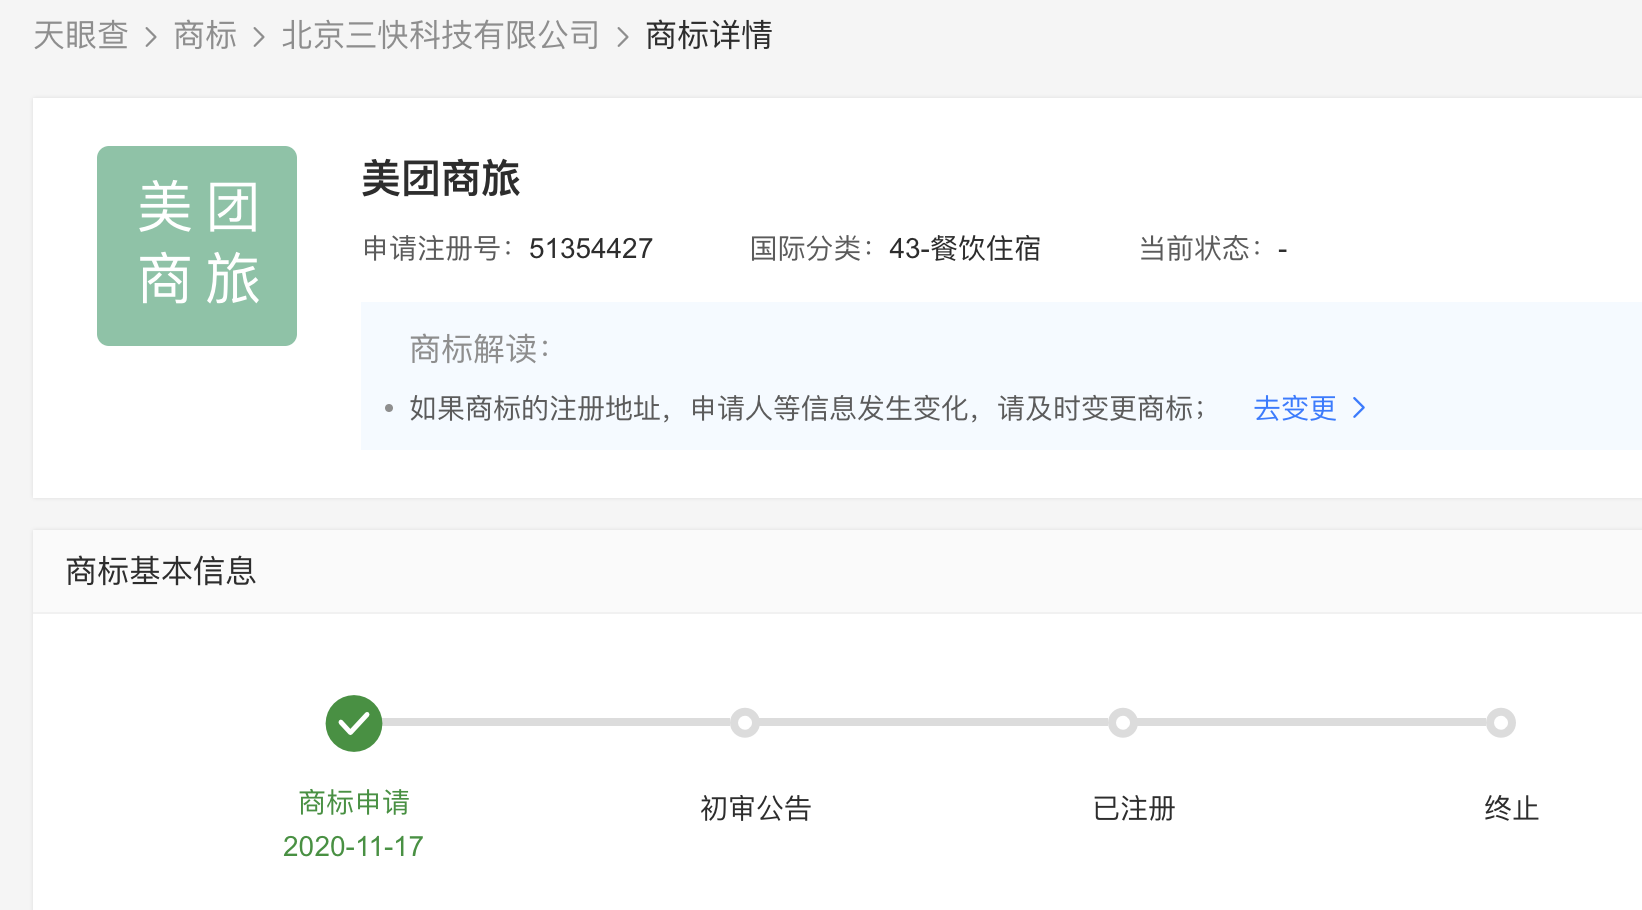Click the 去变更 link
1642x910 pixels.
pyautogui.click(x=1295, y=408)
